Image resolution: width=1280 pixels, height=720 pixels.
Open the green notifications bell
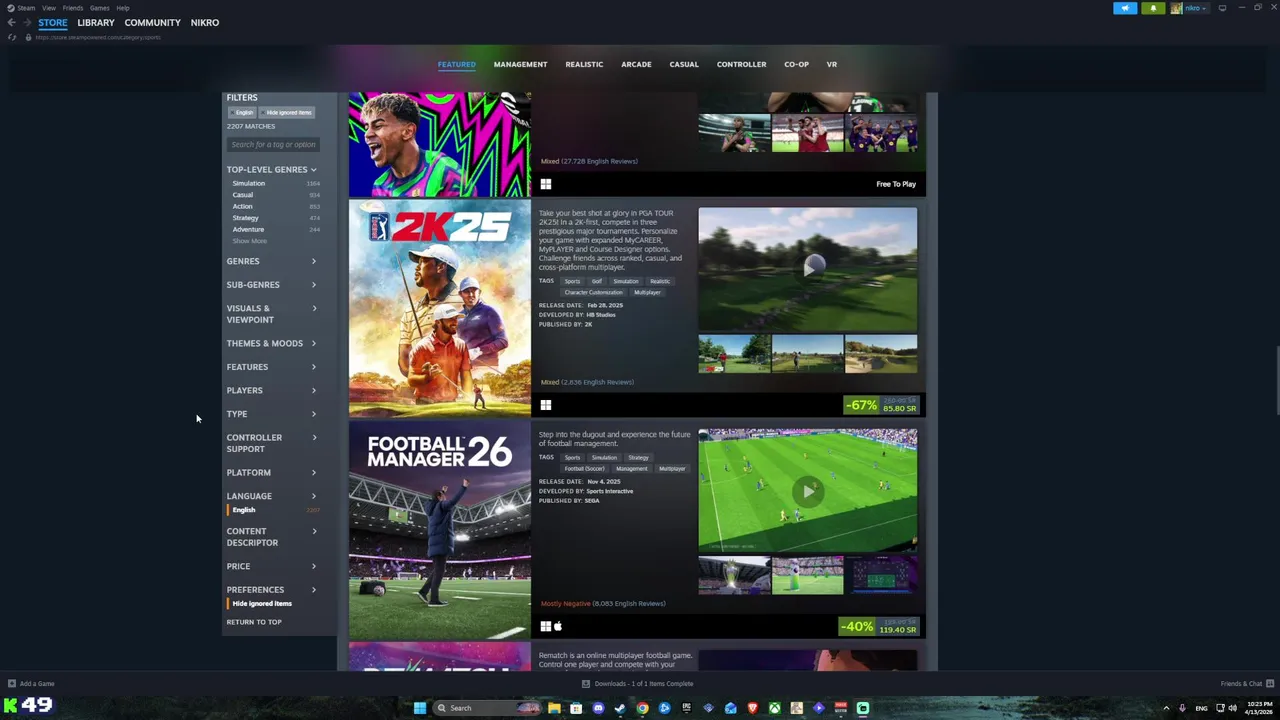click(x=1153, y=8)
